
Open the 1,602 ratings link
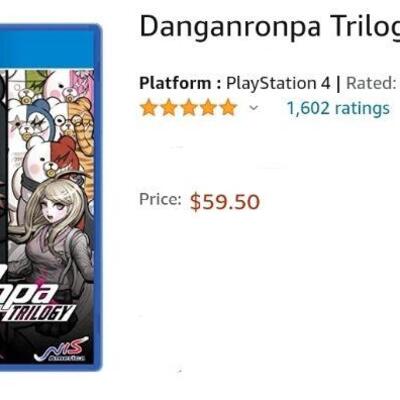pyautogui.click(x=338, y=108)
